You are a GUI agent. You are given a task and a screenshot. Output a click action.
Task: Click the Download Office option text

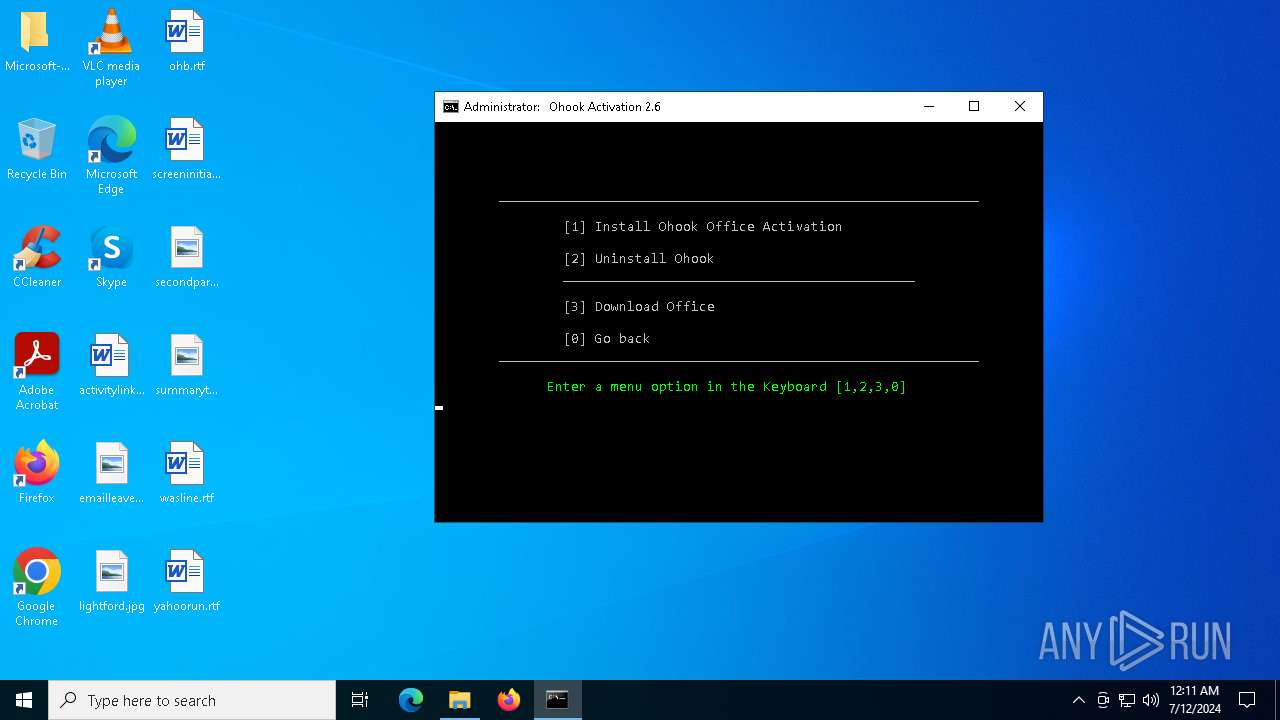639,307
